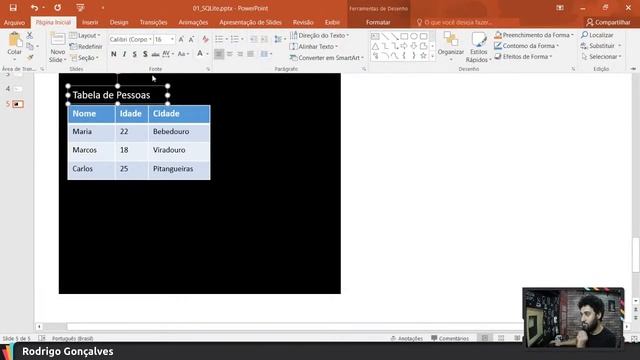640x360 pixels.
Task: Toggle strikethrough formatting
Action: (156, 54)
